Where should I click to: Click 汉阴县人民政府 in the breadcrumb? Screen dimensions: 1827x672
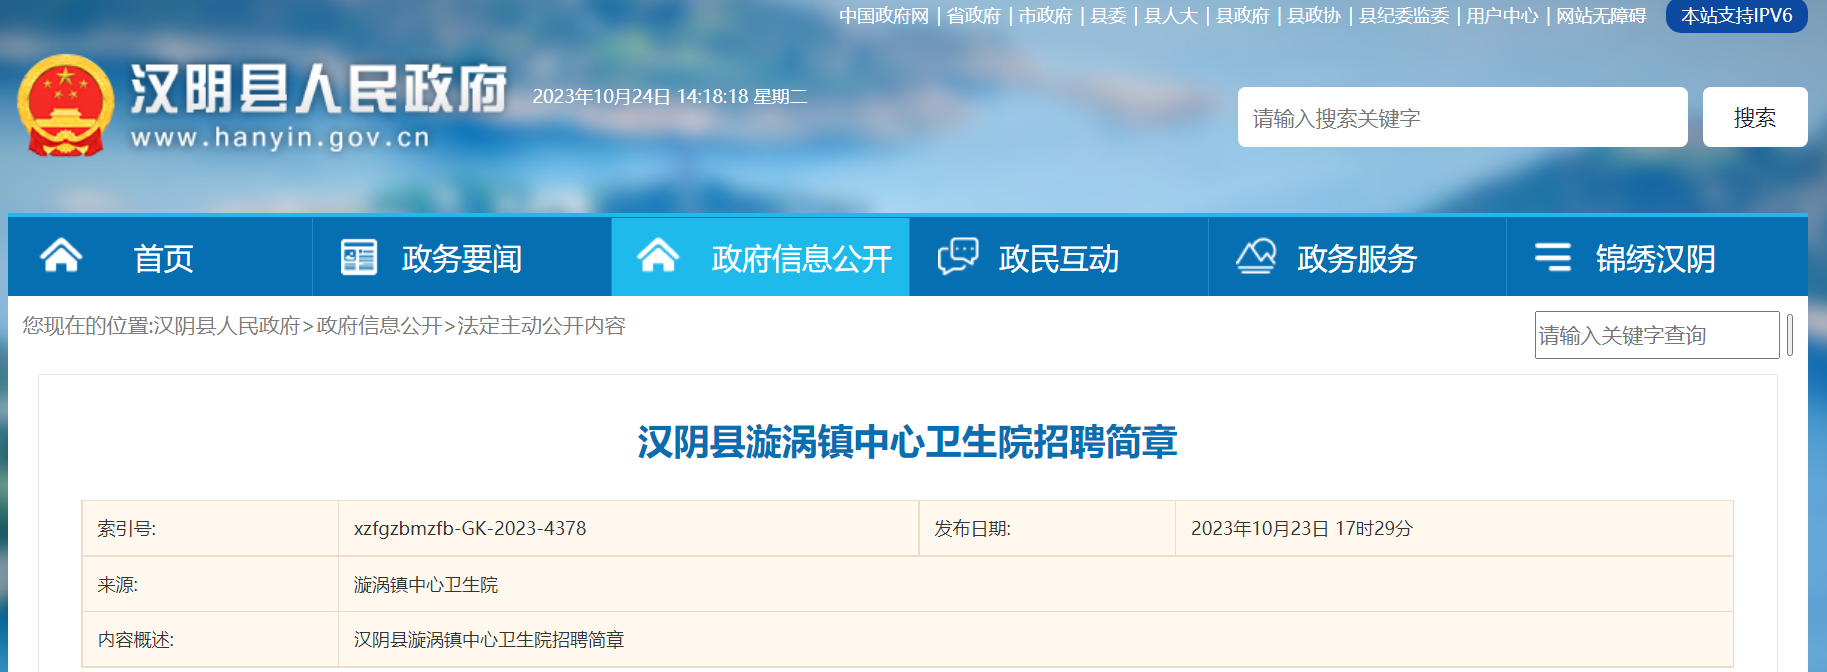pyautogui.click(x=226, y=326)
